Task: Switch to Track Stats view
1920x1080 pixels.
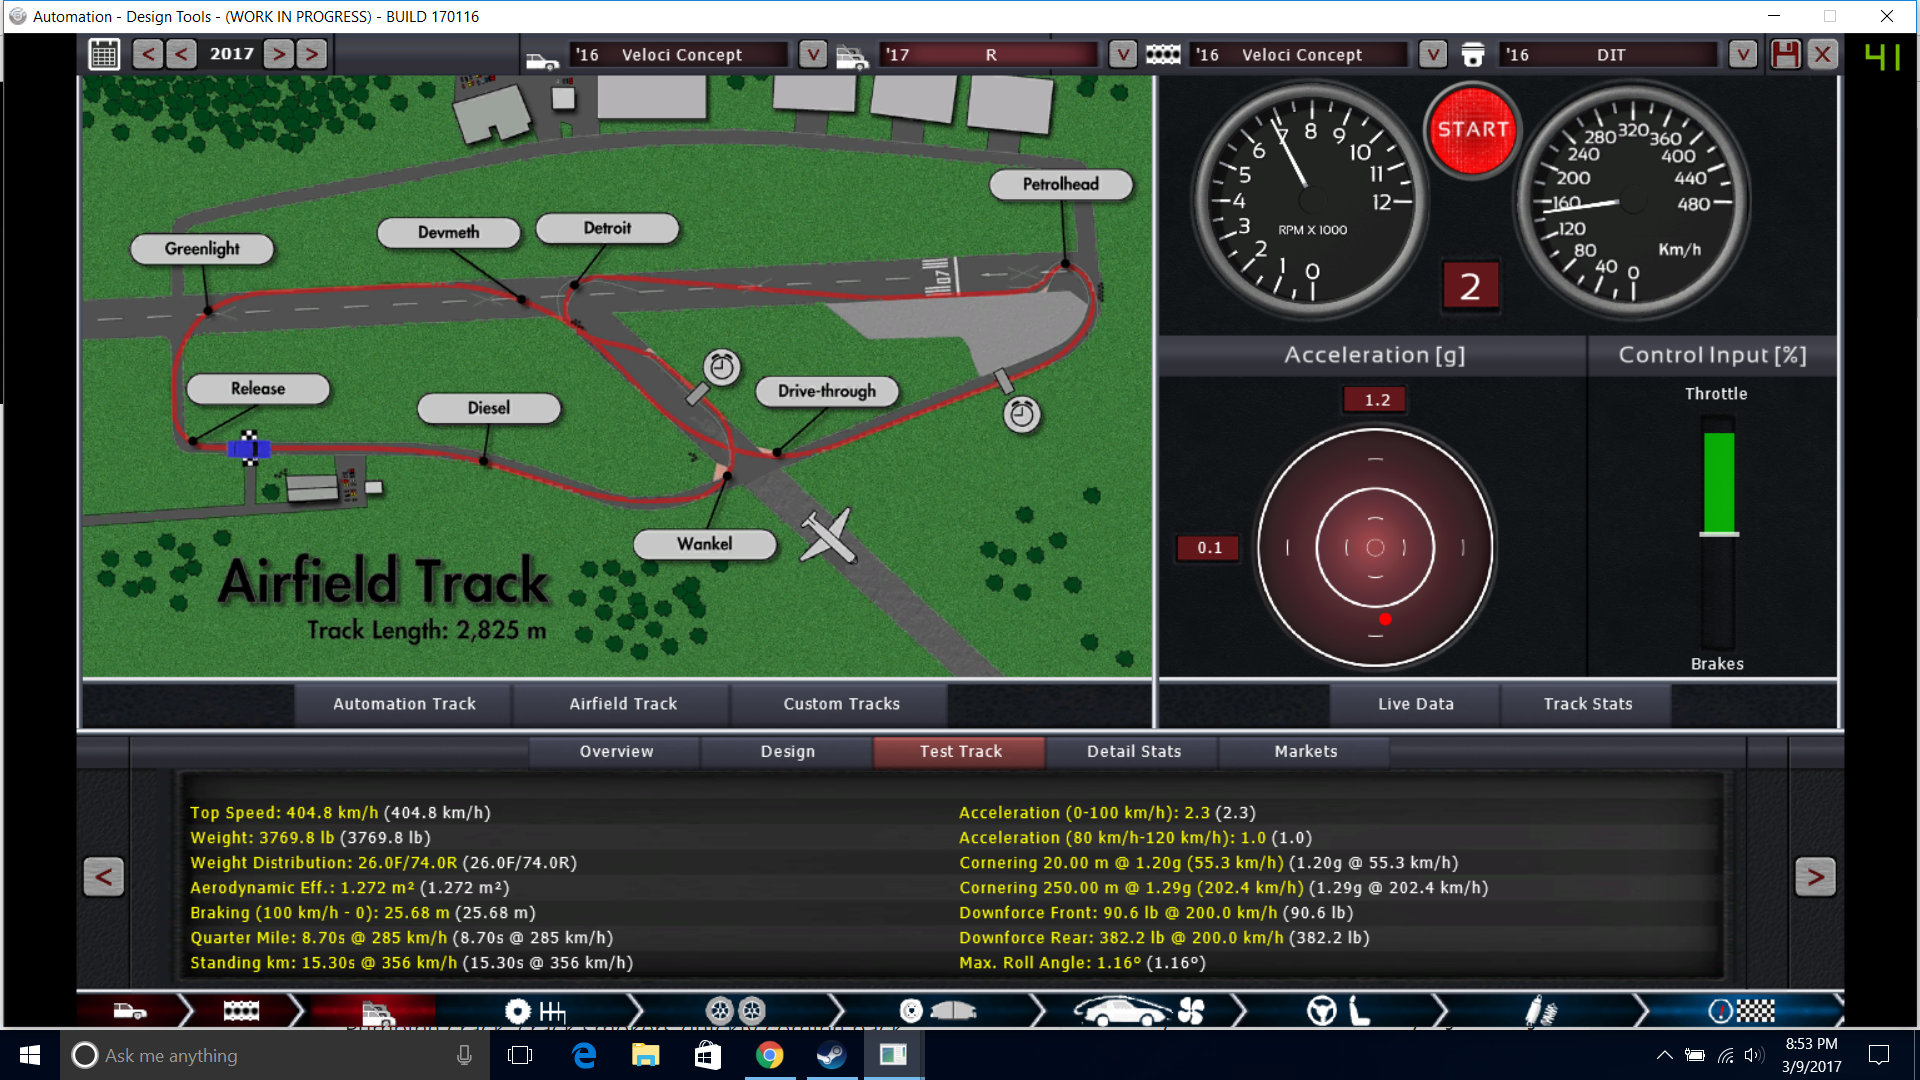Action: click(x=1587, y=704)
